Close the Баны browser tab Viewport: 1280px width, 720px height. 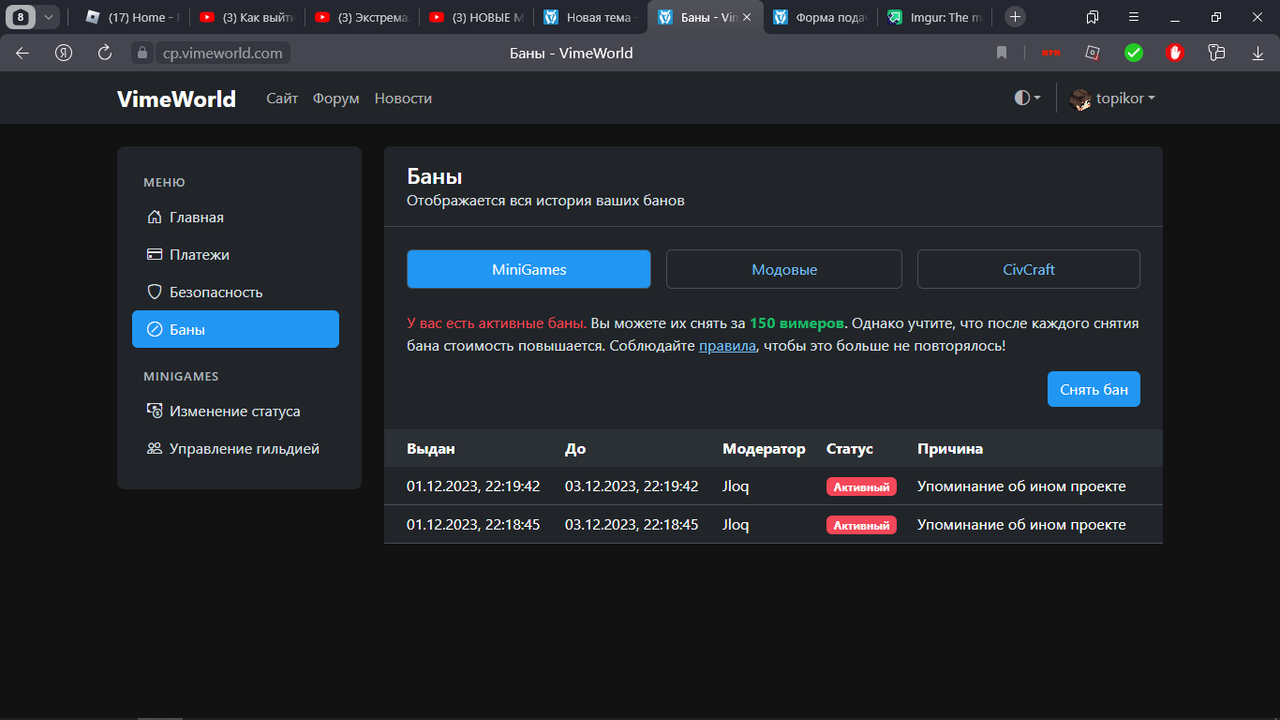[746, 17]
